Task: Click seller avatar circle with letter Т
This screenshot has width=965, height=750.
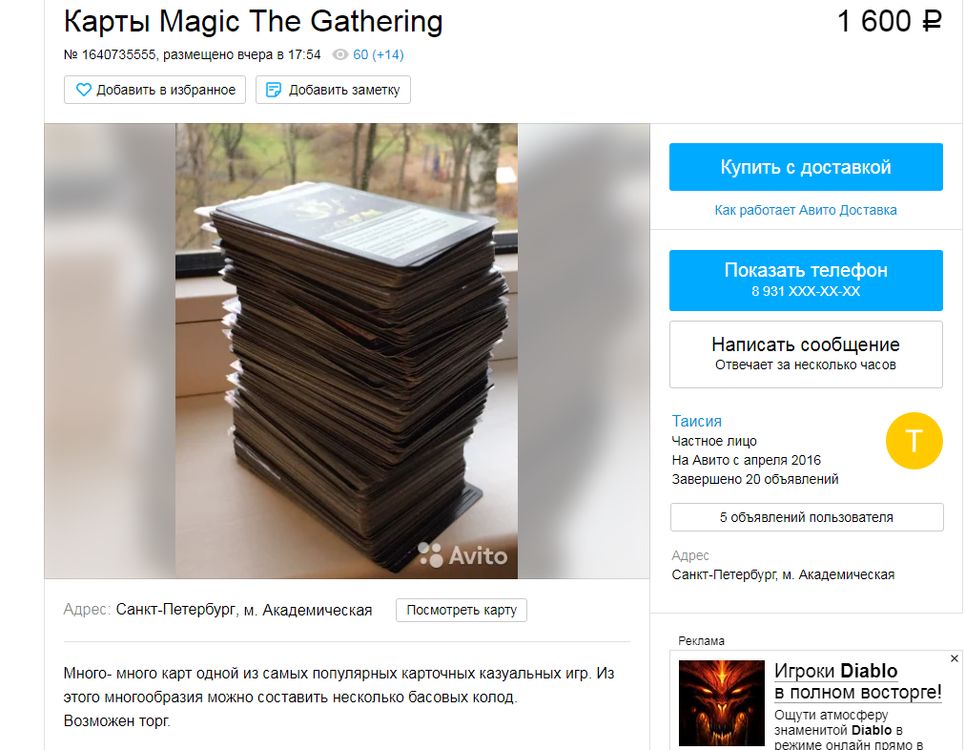Action: pos(914,441)
